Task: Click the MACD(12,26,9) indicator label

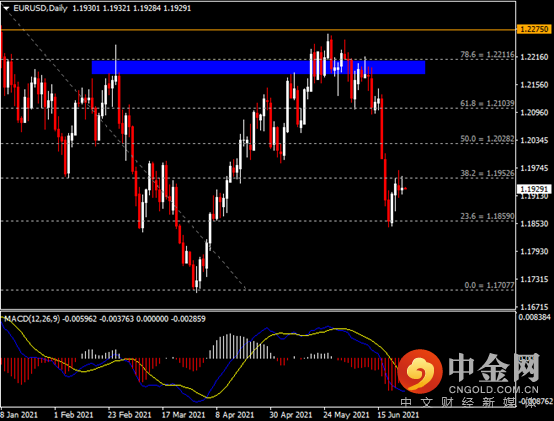Action: pos(32,319)
